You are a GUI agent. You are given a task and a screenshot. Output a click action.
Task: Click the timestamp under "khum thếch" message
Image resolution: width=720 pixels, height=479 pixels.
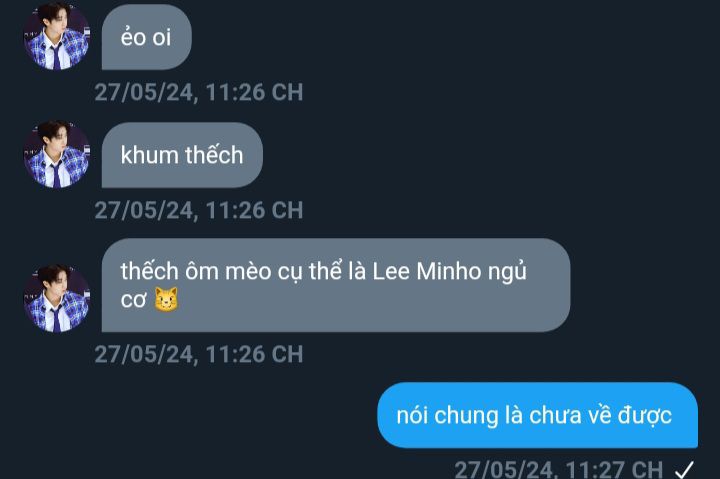pyautogui.click(x=199, y=210)
